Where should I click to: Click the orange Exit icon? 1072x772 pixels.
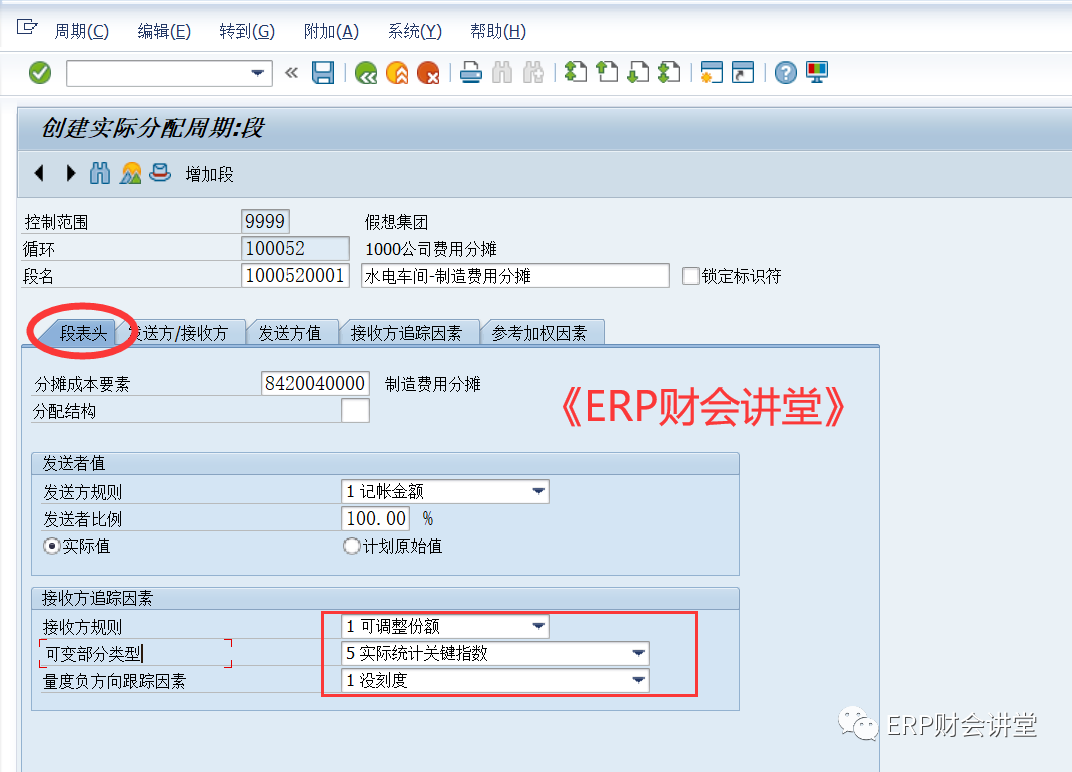click(x=397, y=72)
